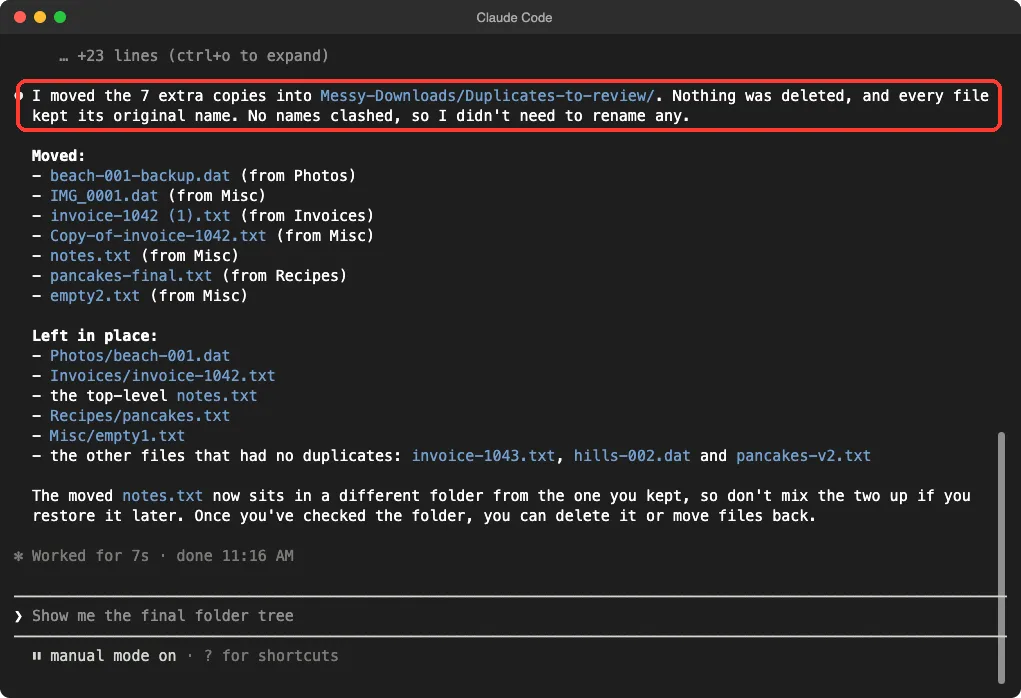
Task: Click the invoice-1043.txt file name
Action: [483, 456]
